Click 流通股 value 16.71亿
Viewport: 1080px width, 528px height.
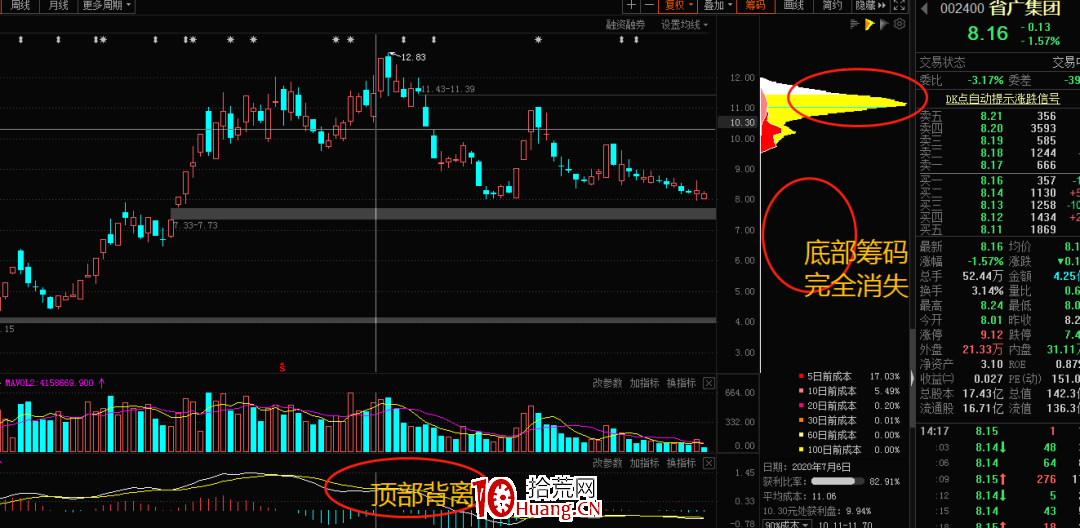tap(983, 409)
